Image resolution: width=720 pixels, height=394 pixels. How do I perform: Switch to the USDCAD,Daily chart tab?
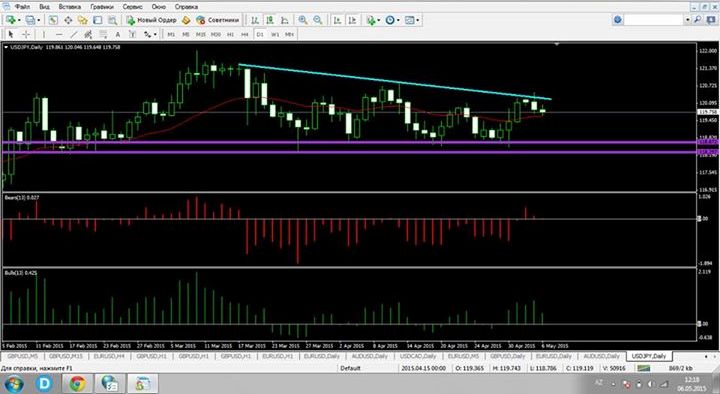[x=418, y=356]
